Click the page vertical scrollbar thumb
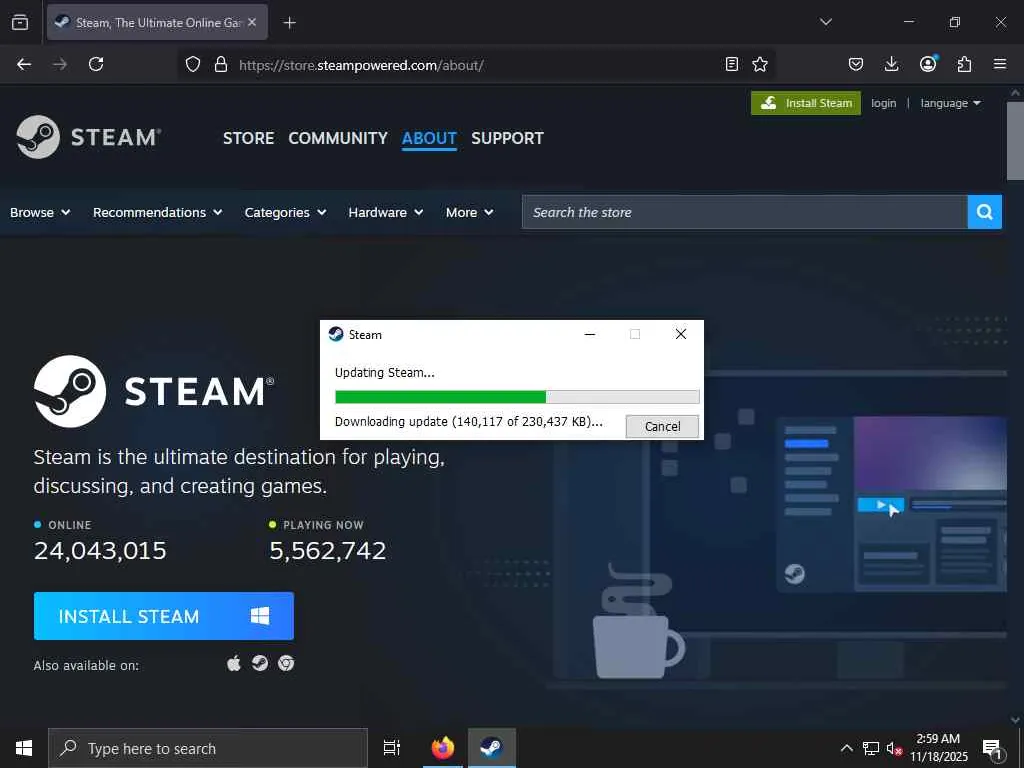The width and height of the screenshot is (1024, 768). click(1015, 140)
